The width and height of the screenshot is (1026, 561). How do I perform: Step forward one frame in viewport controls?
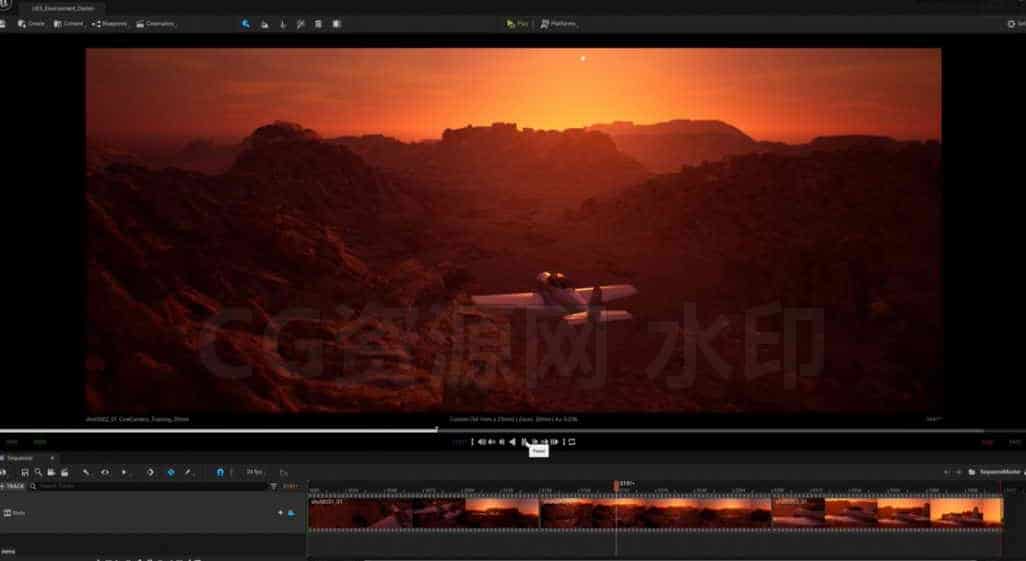click(534, 442)
